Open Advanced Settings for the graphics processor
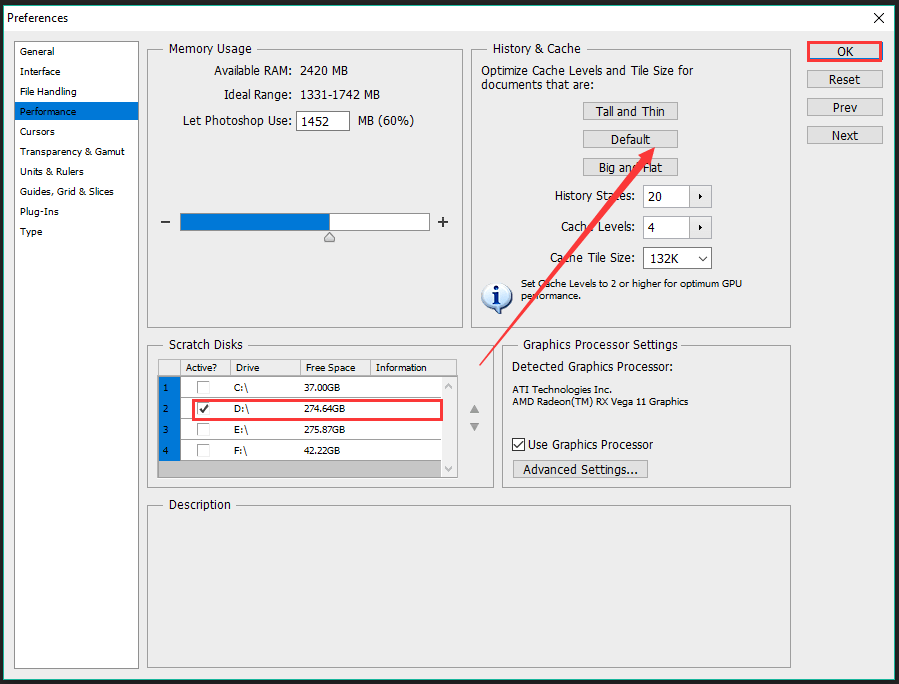This screenshot has width=899, height=684. coord(580,468)
